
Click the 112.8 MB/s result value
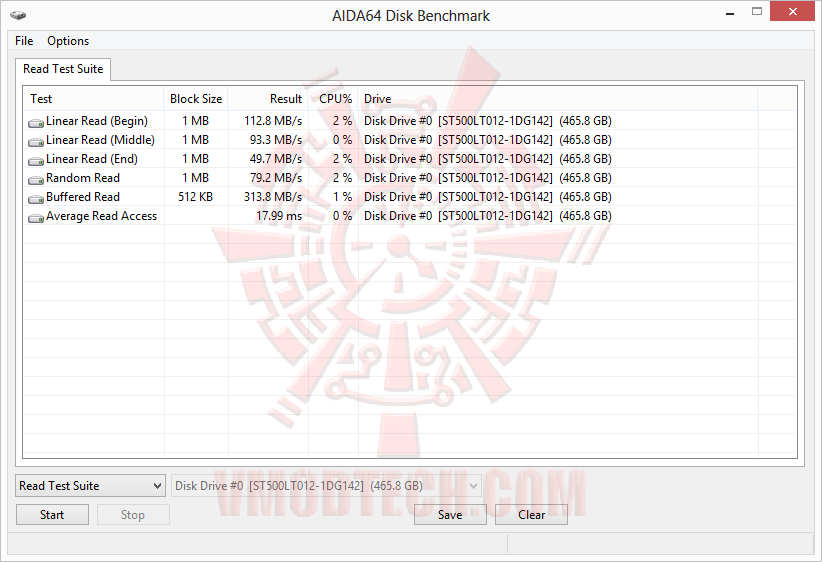click(273, 121)
